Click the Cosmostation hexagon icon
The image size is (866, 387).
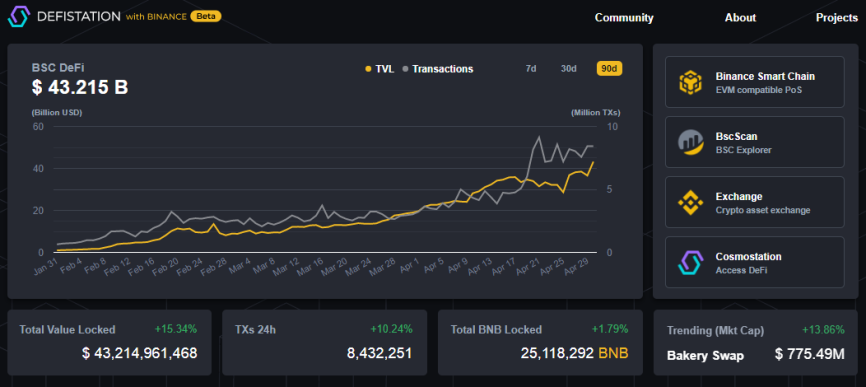[x=690, y=262]
